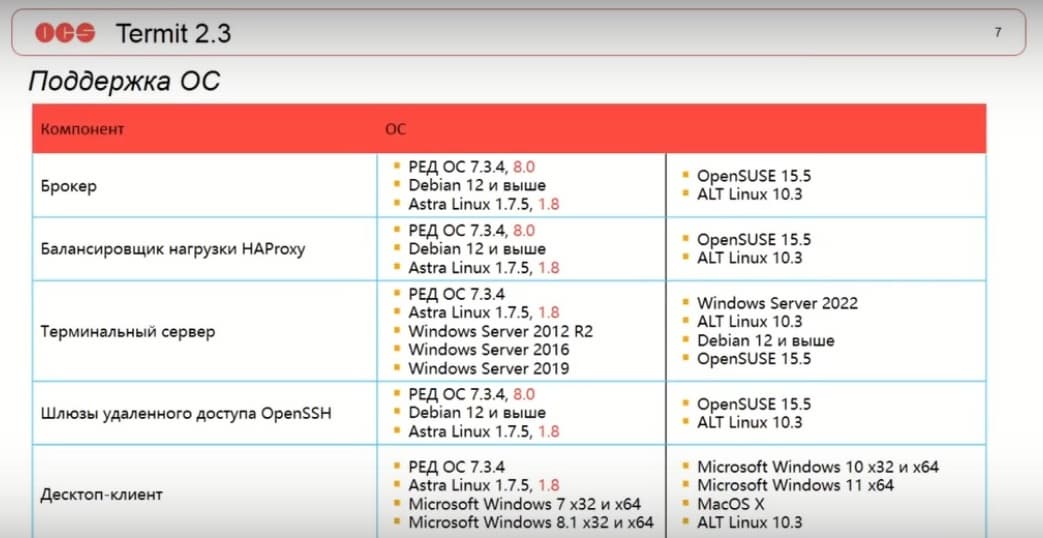
Task: Select the Windows Server 2019 entry
Action: tap(488, 368)
